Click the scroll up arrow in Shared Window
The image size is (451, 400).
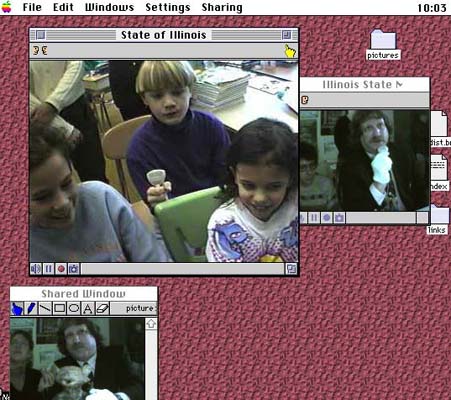[151, 324]
